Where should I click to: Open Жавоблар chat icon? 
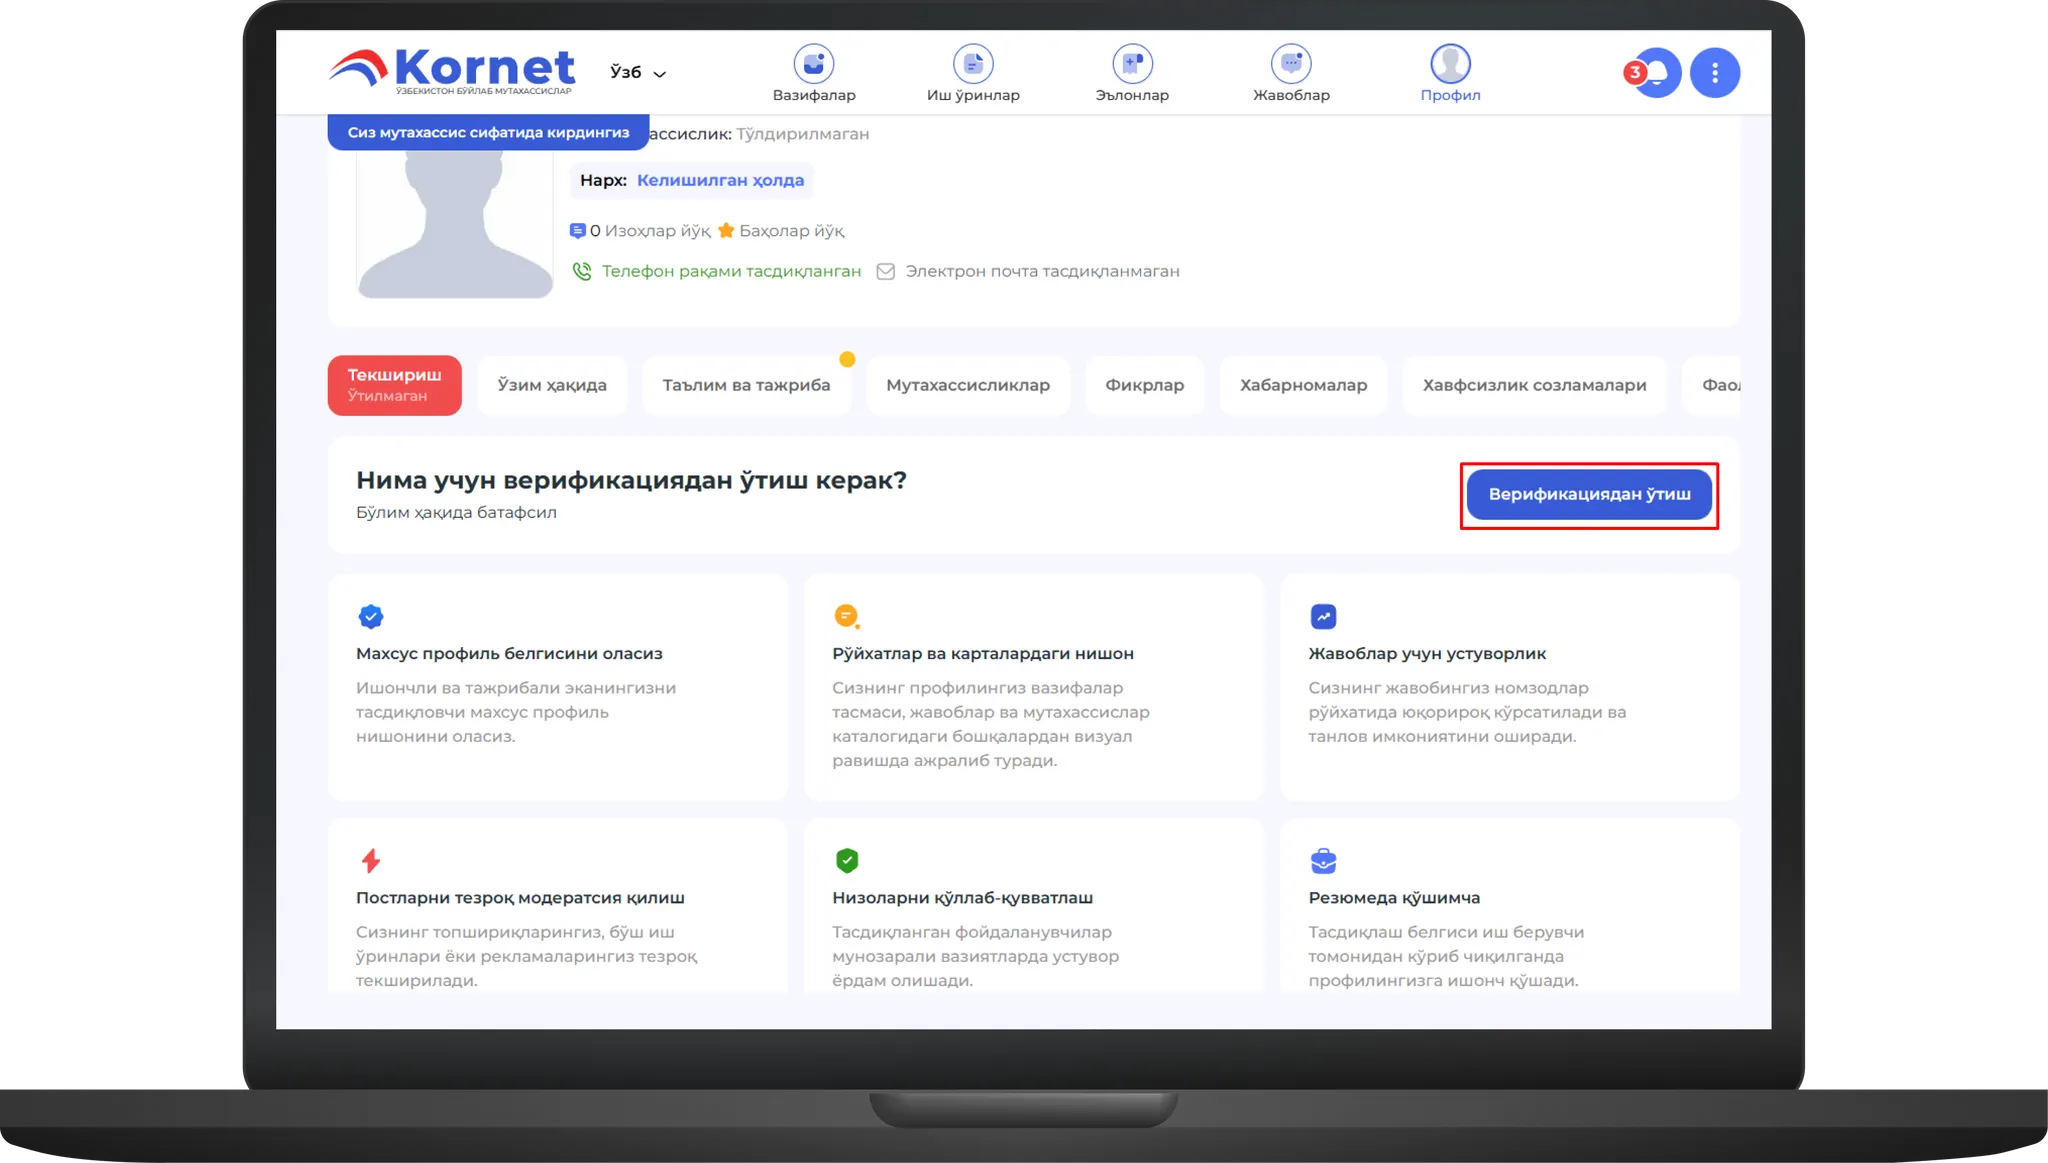pyautogui.click(x=1291, y=64)
